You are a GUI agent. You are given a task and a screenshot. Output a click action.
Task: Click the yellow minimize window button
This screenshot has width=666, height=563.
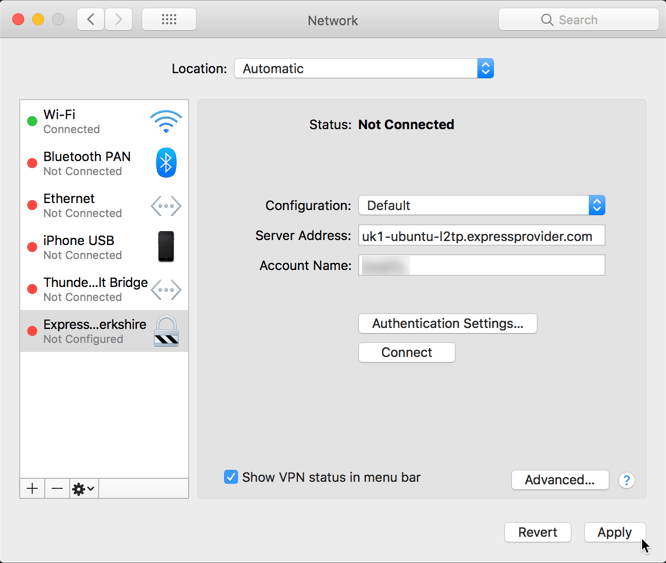(x=38, y=19)
